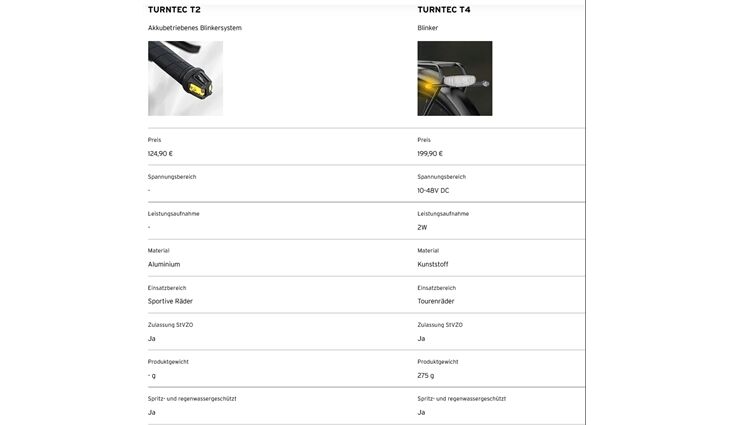730x425 pixels.
Task: Click the 10-48V DC voltage value
Action: (433, 191)
